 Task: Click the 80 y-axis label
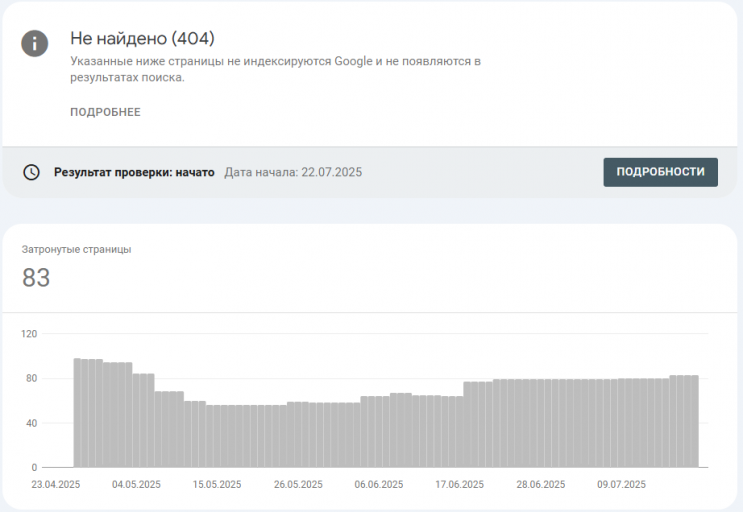[x=31, y=378]
